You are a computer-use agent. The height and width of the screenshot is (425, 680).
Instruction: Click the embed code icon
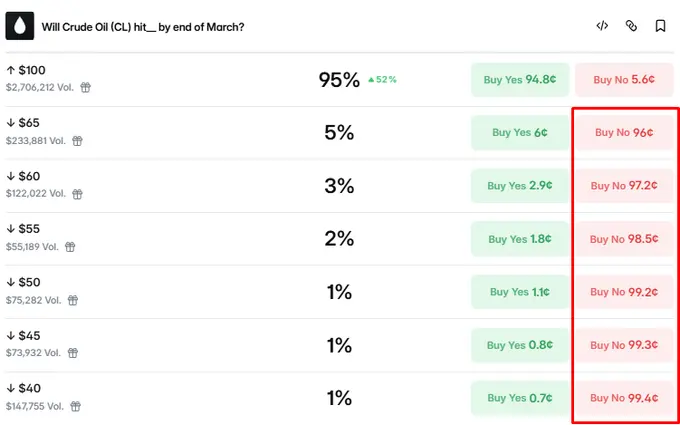click(602, 26)
